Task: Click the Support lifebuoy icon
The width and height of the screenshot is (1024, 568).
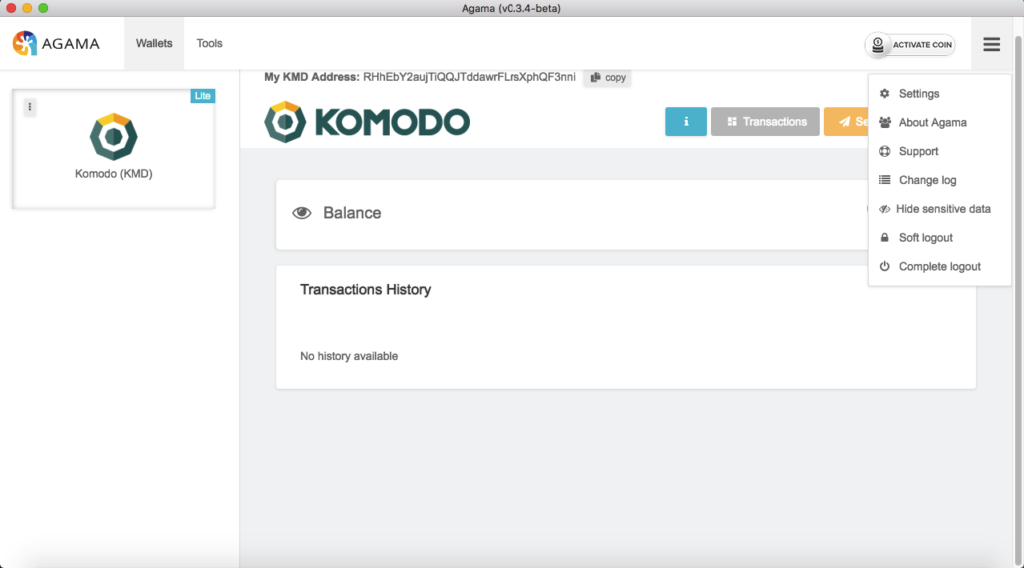Action: pos(884,151)
